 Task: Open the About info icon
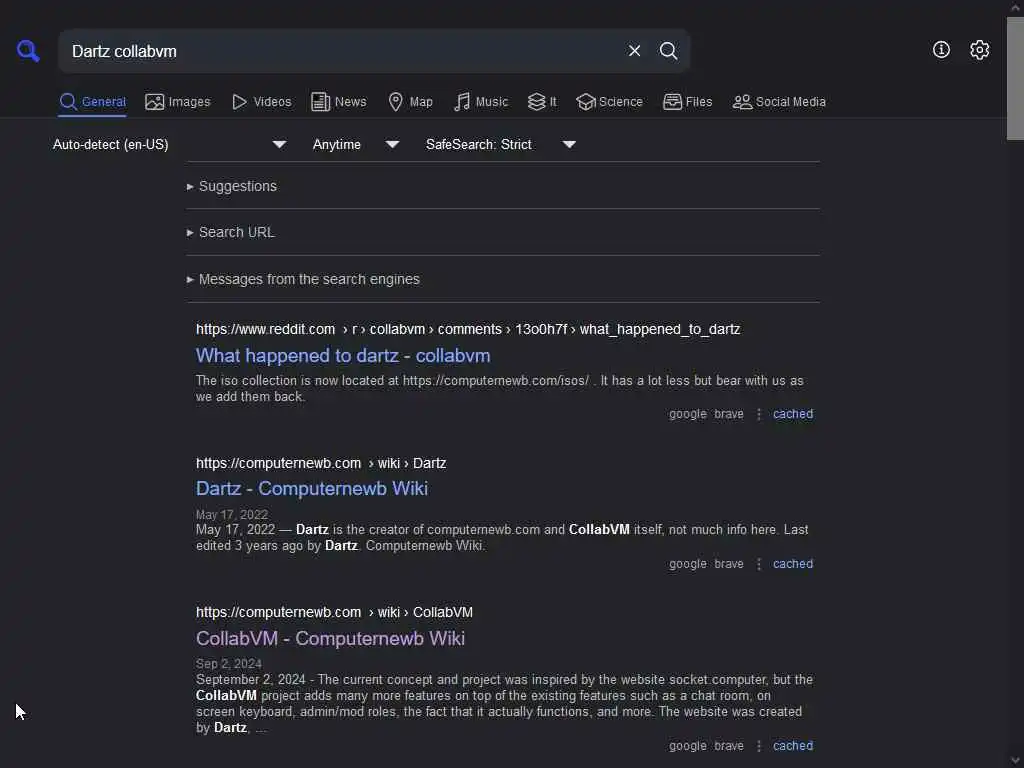[x=941, y=50]
